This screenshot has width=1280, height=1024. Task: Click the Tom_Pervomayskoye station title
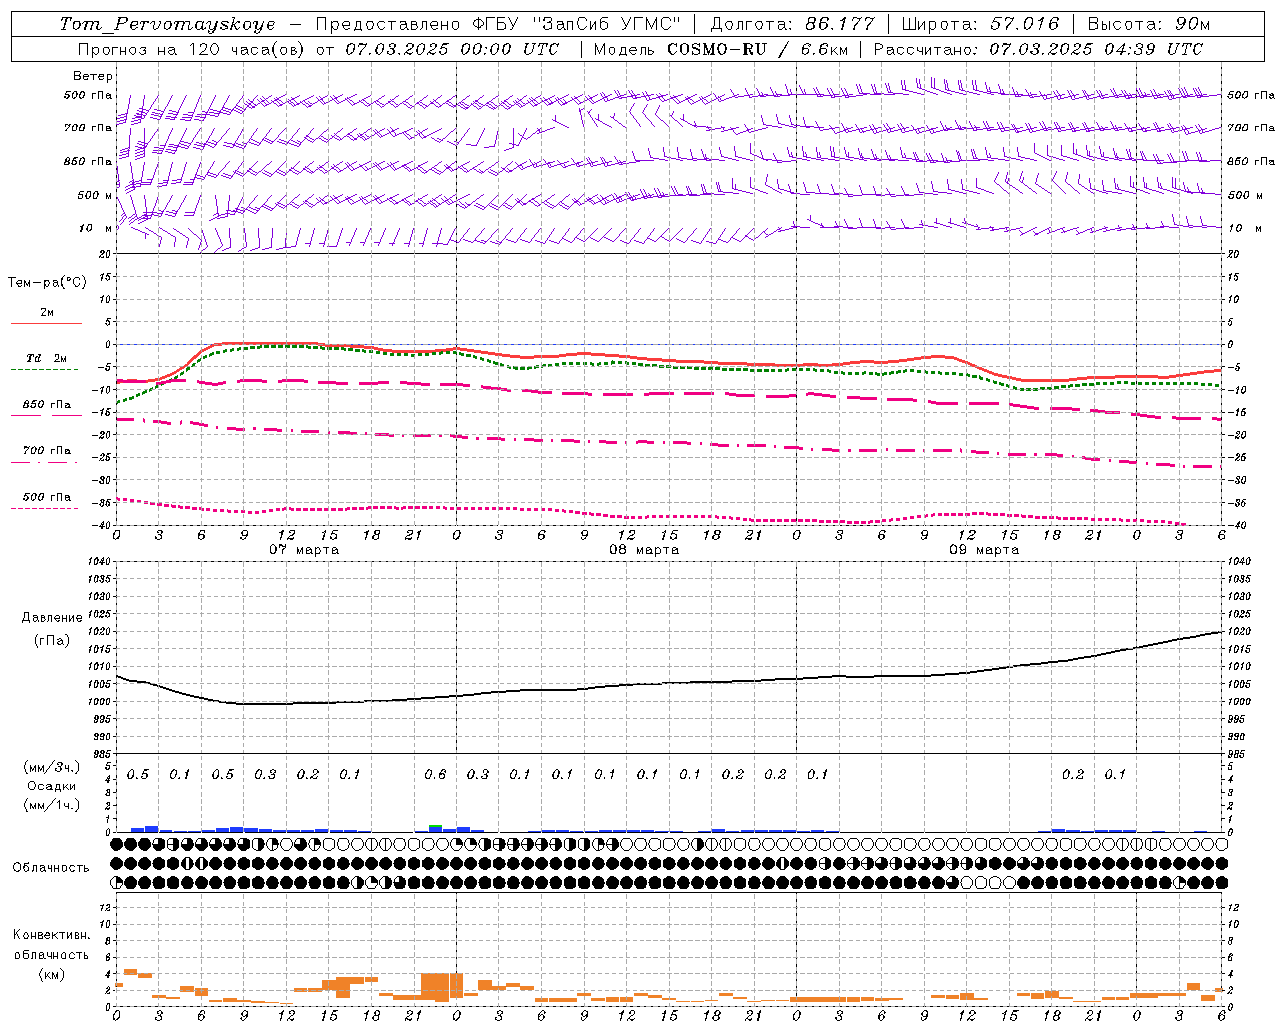167,24
